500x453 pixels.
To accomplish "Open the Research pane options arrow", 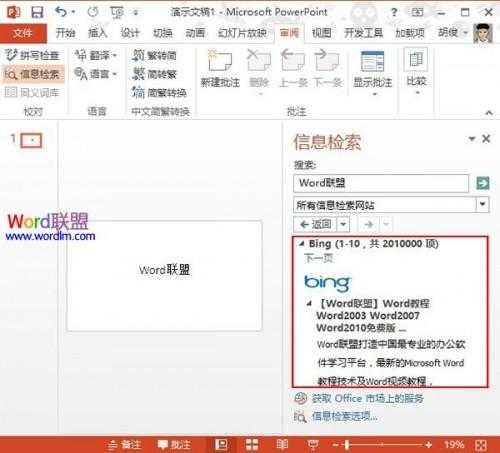I will [471, 138].
